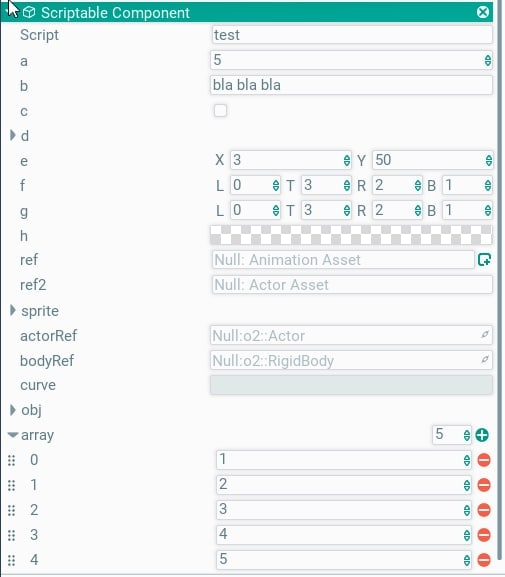
Task: Click the link icon in actorRef field
Action: 485,334
